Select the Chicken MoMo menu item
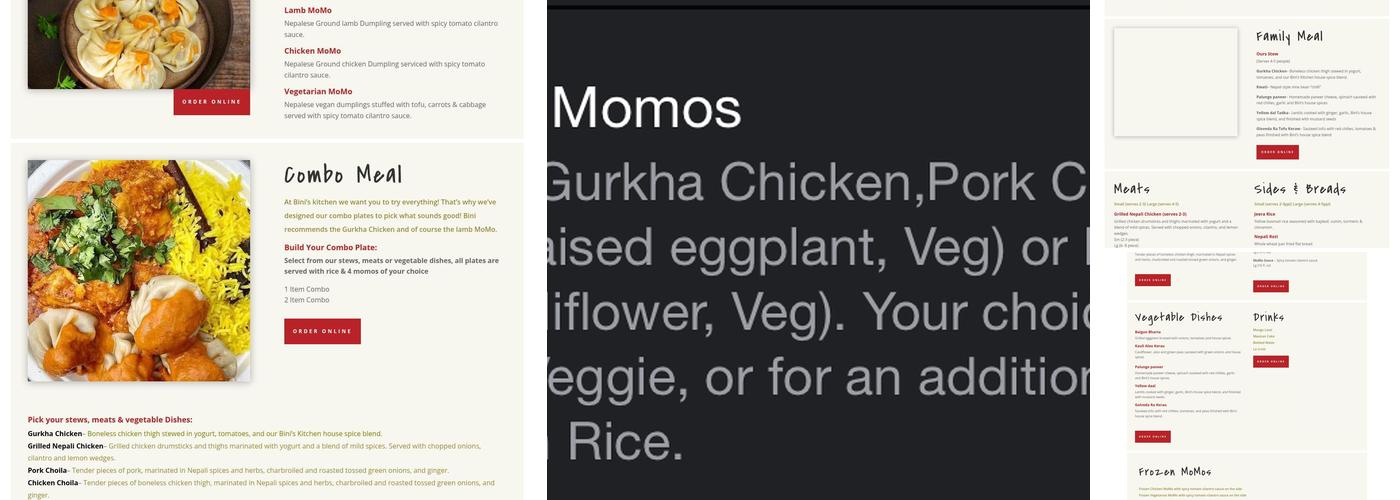The image size is (1400, 500). [312, 51]
